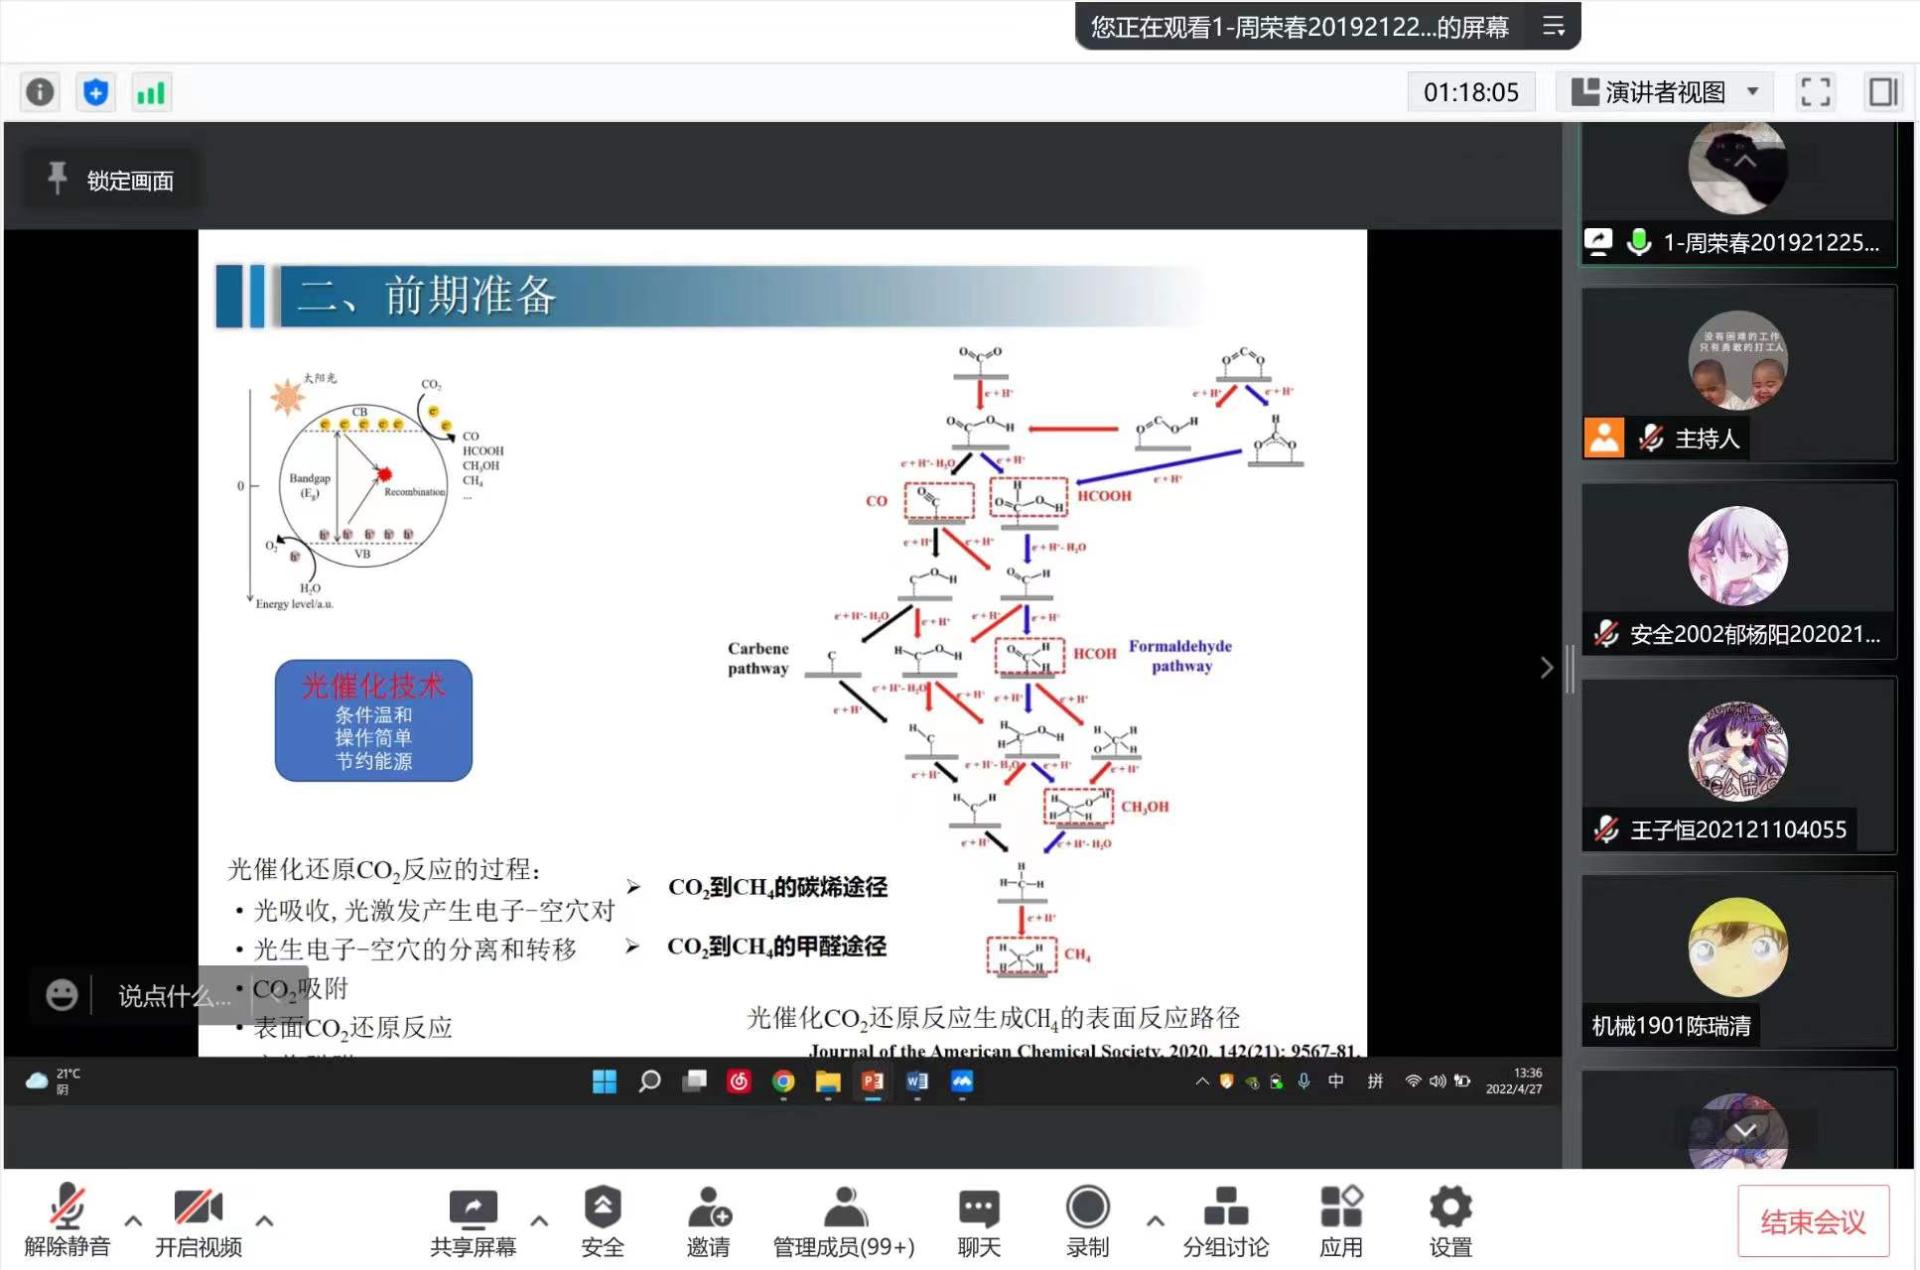This screenshot has height=1270, width=1920.
Task: Toggle the side panel layout icon
Action: (1882, 92)
